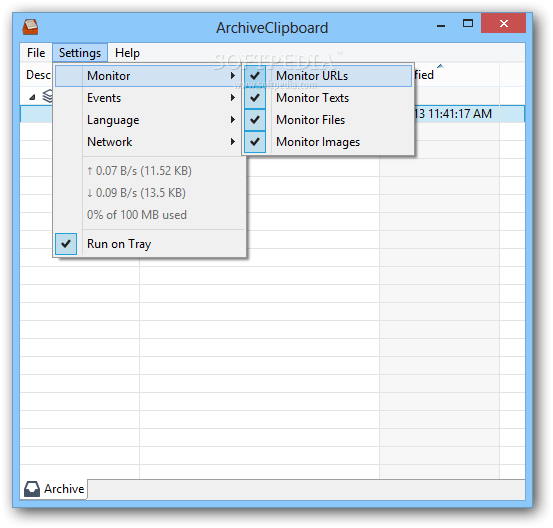Click the ArchiveClipboard app icon in title bar
Image resolution: width=553 pixels, height=528 pixels.
point(30,27)
